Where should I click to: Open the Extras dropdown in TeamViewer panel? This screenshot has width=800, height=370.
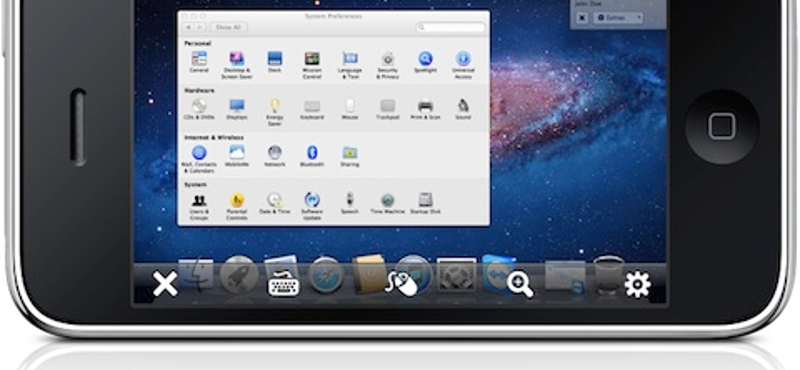pos(619,18)
